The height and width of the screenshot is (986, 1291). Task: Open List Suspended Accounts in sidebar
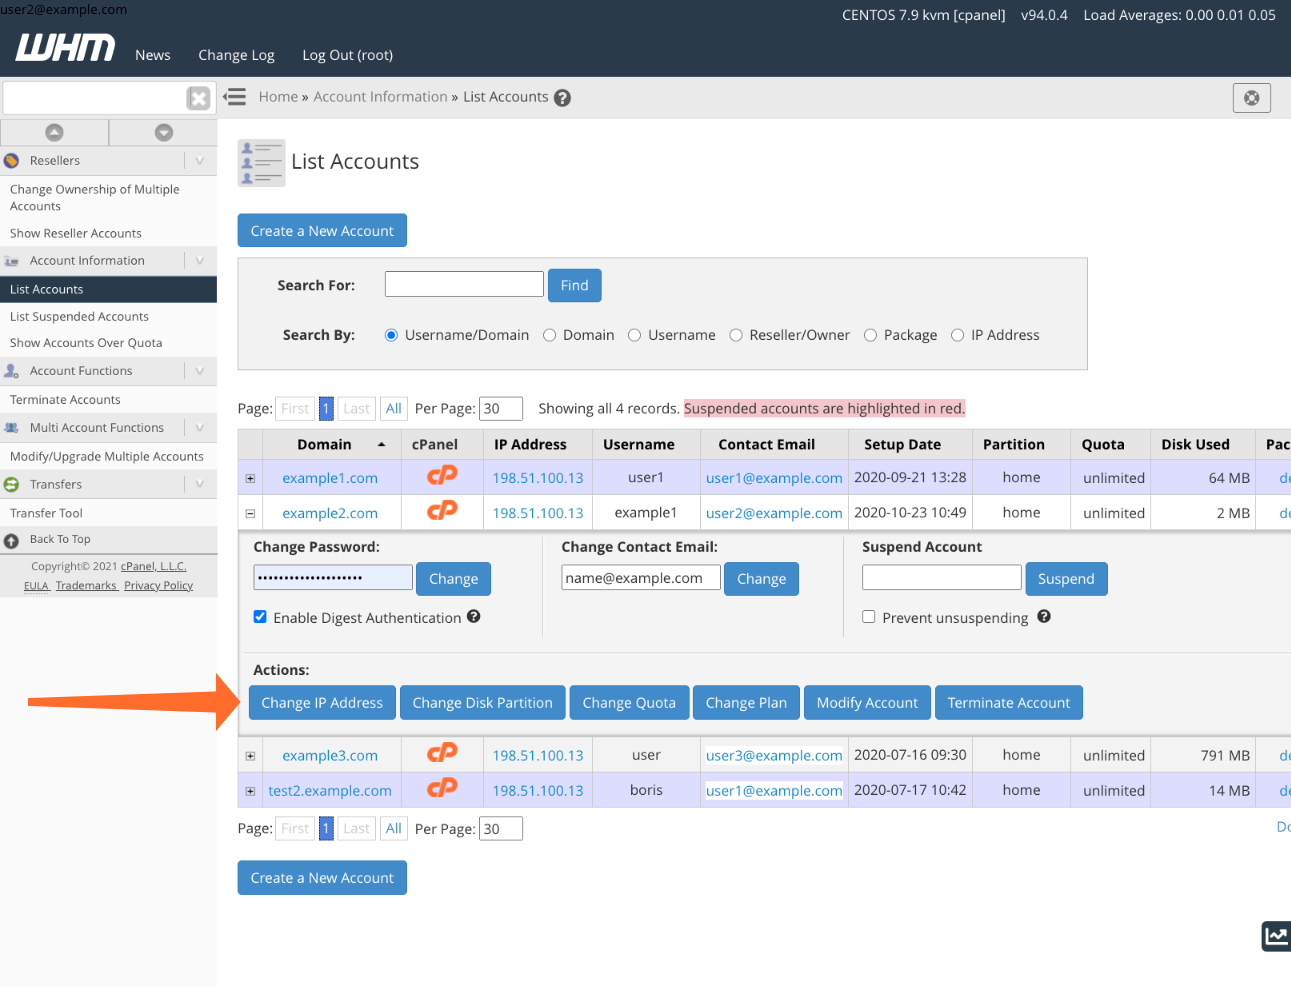pyautogui.click(x=79, y=317)
